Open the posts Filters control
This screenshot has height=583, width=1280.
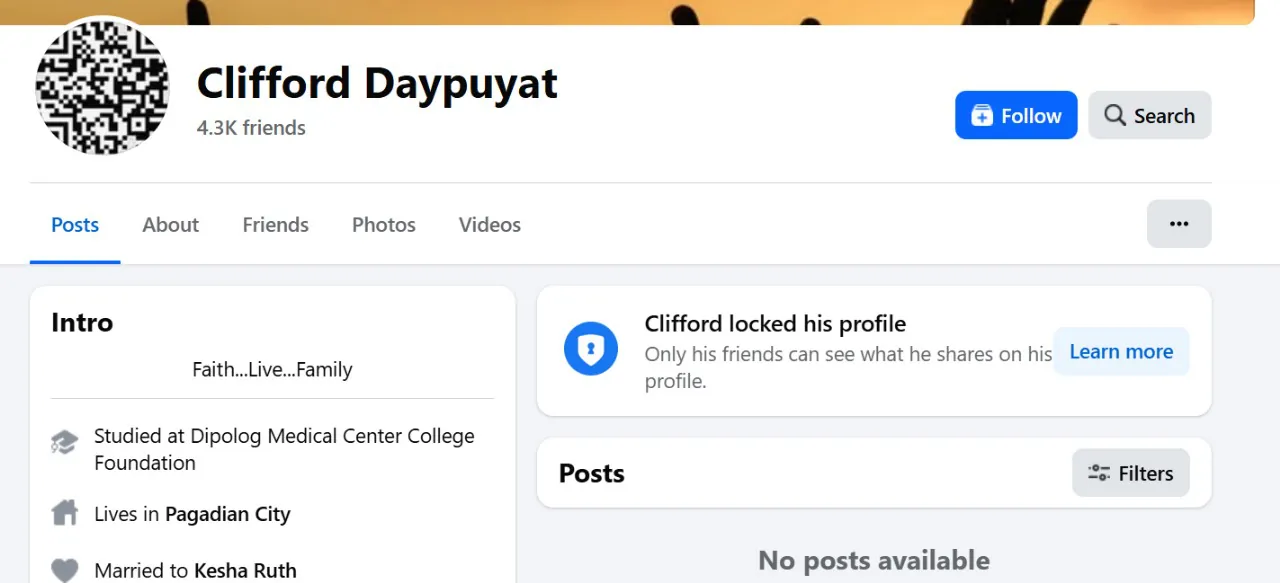coord(1130,474)
